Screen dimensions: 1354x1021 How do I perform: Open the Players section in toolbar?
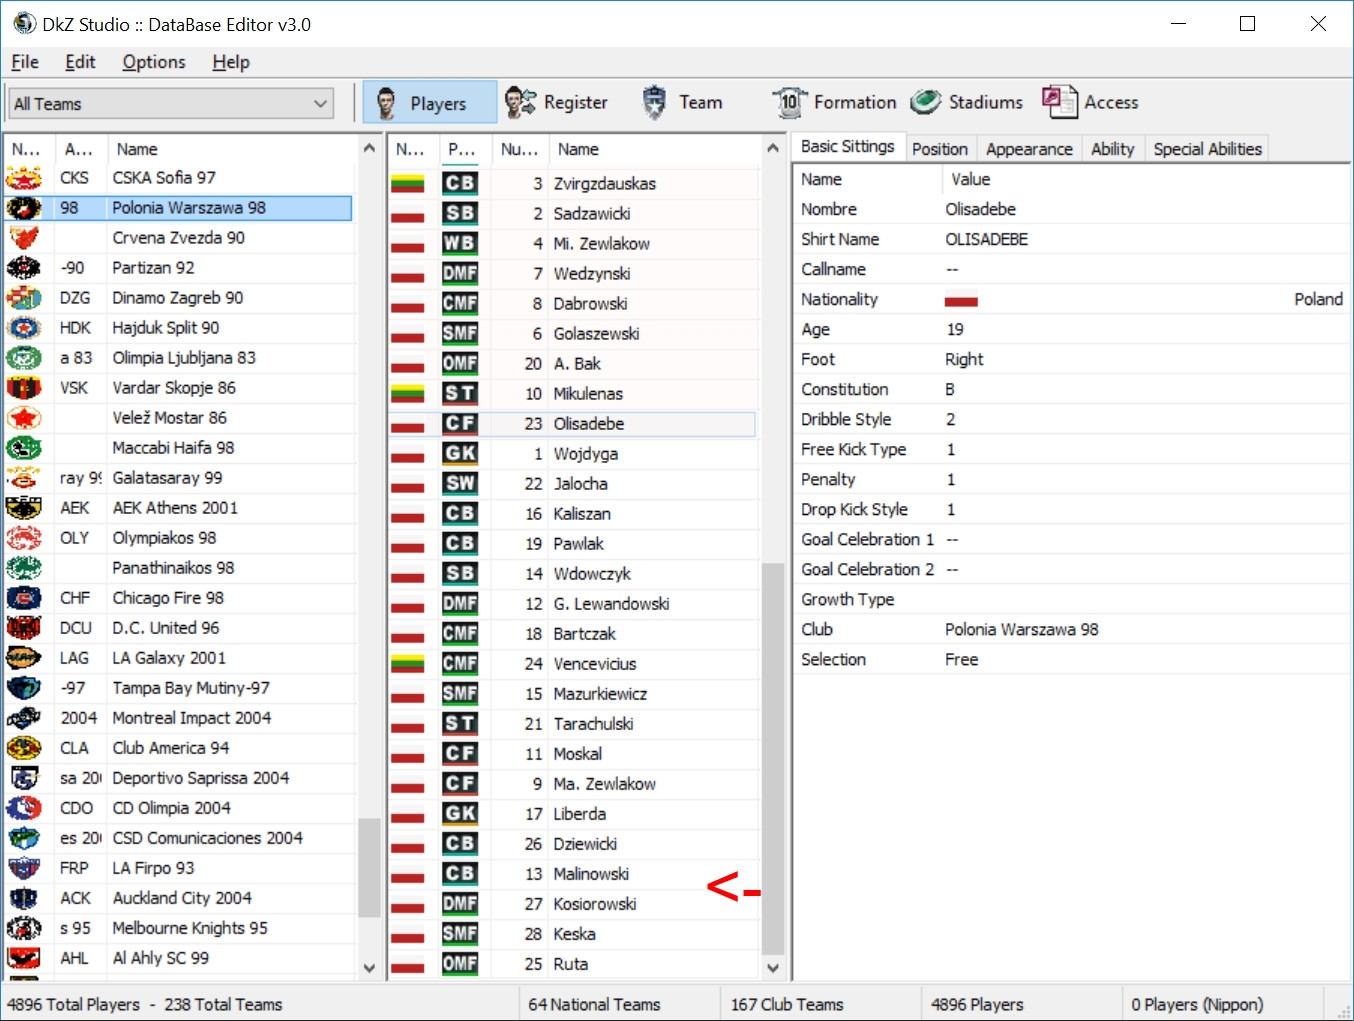pyautogui.click(x=429, y=103)
